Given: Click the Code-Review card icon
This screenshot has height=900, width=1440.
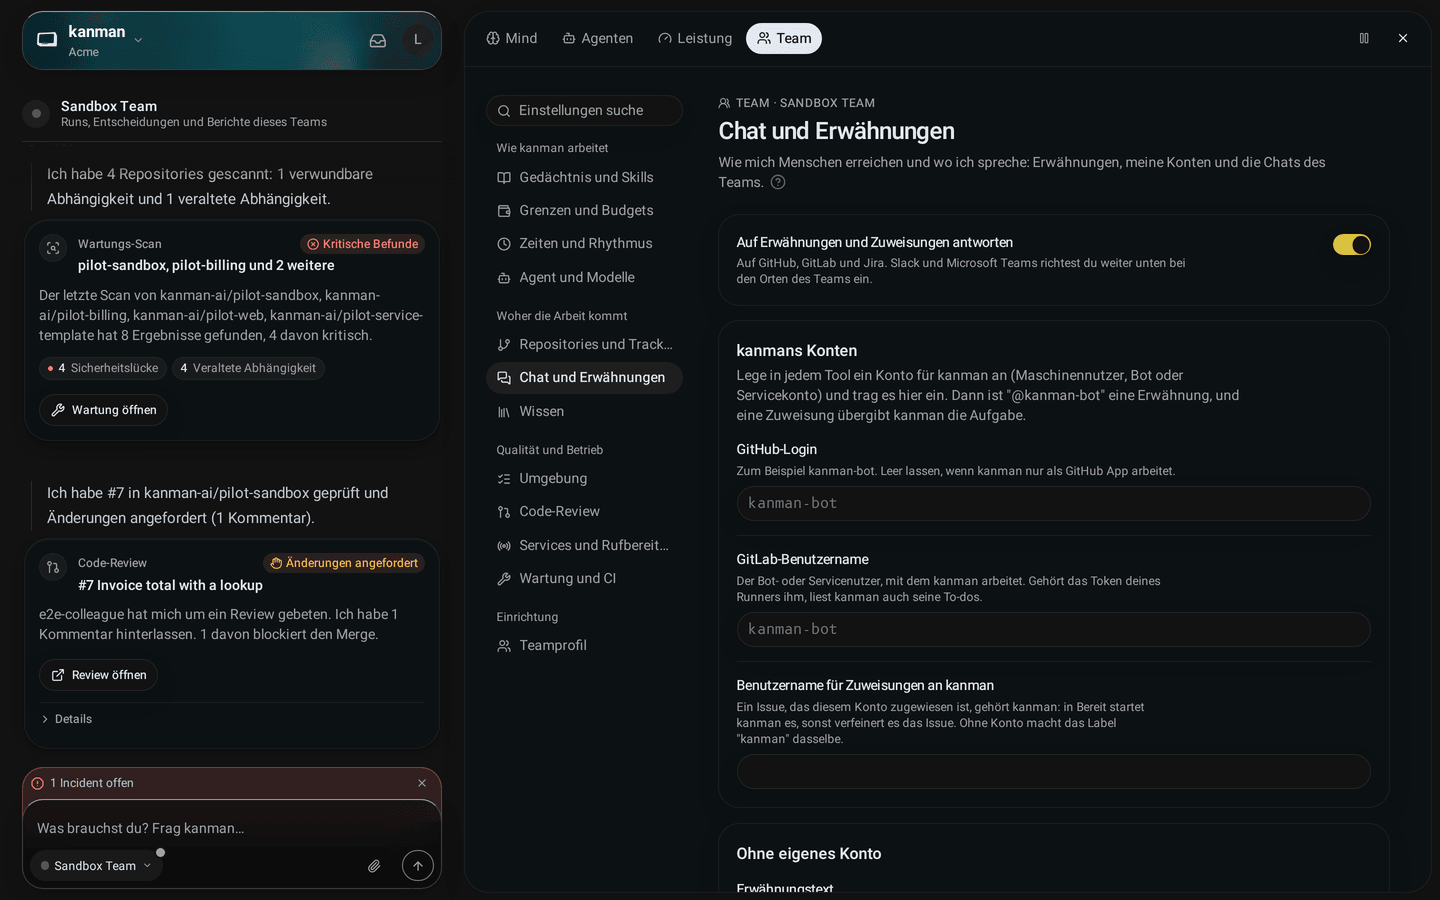Looking at the screenshot, I should [53, 567].
